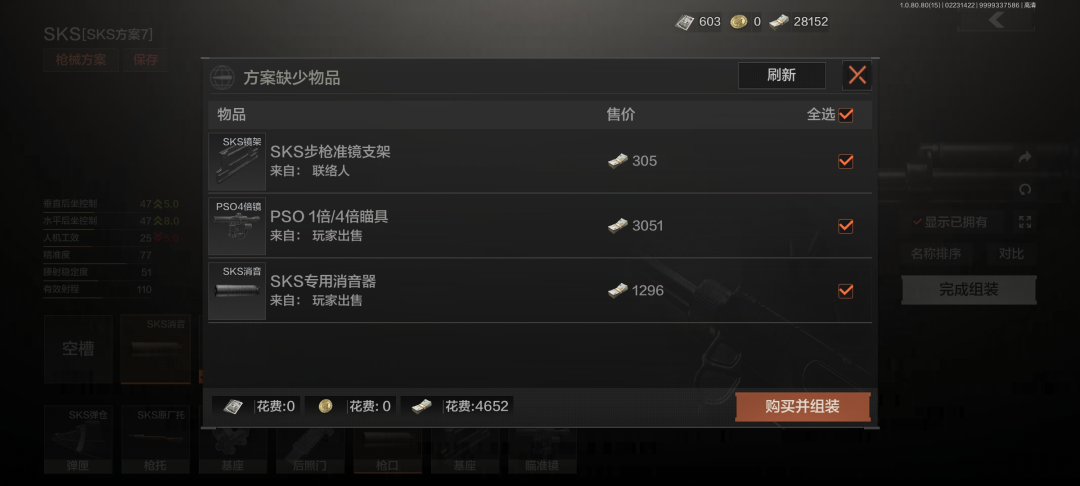Toggle the 全选 select-all checkbox
Image resolution: width=1080 pixels, height=486 pixels.
click(846, 115)
